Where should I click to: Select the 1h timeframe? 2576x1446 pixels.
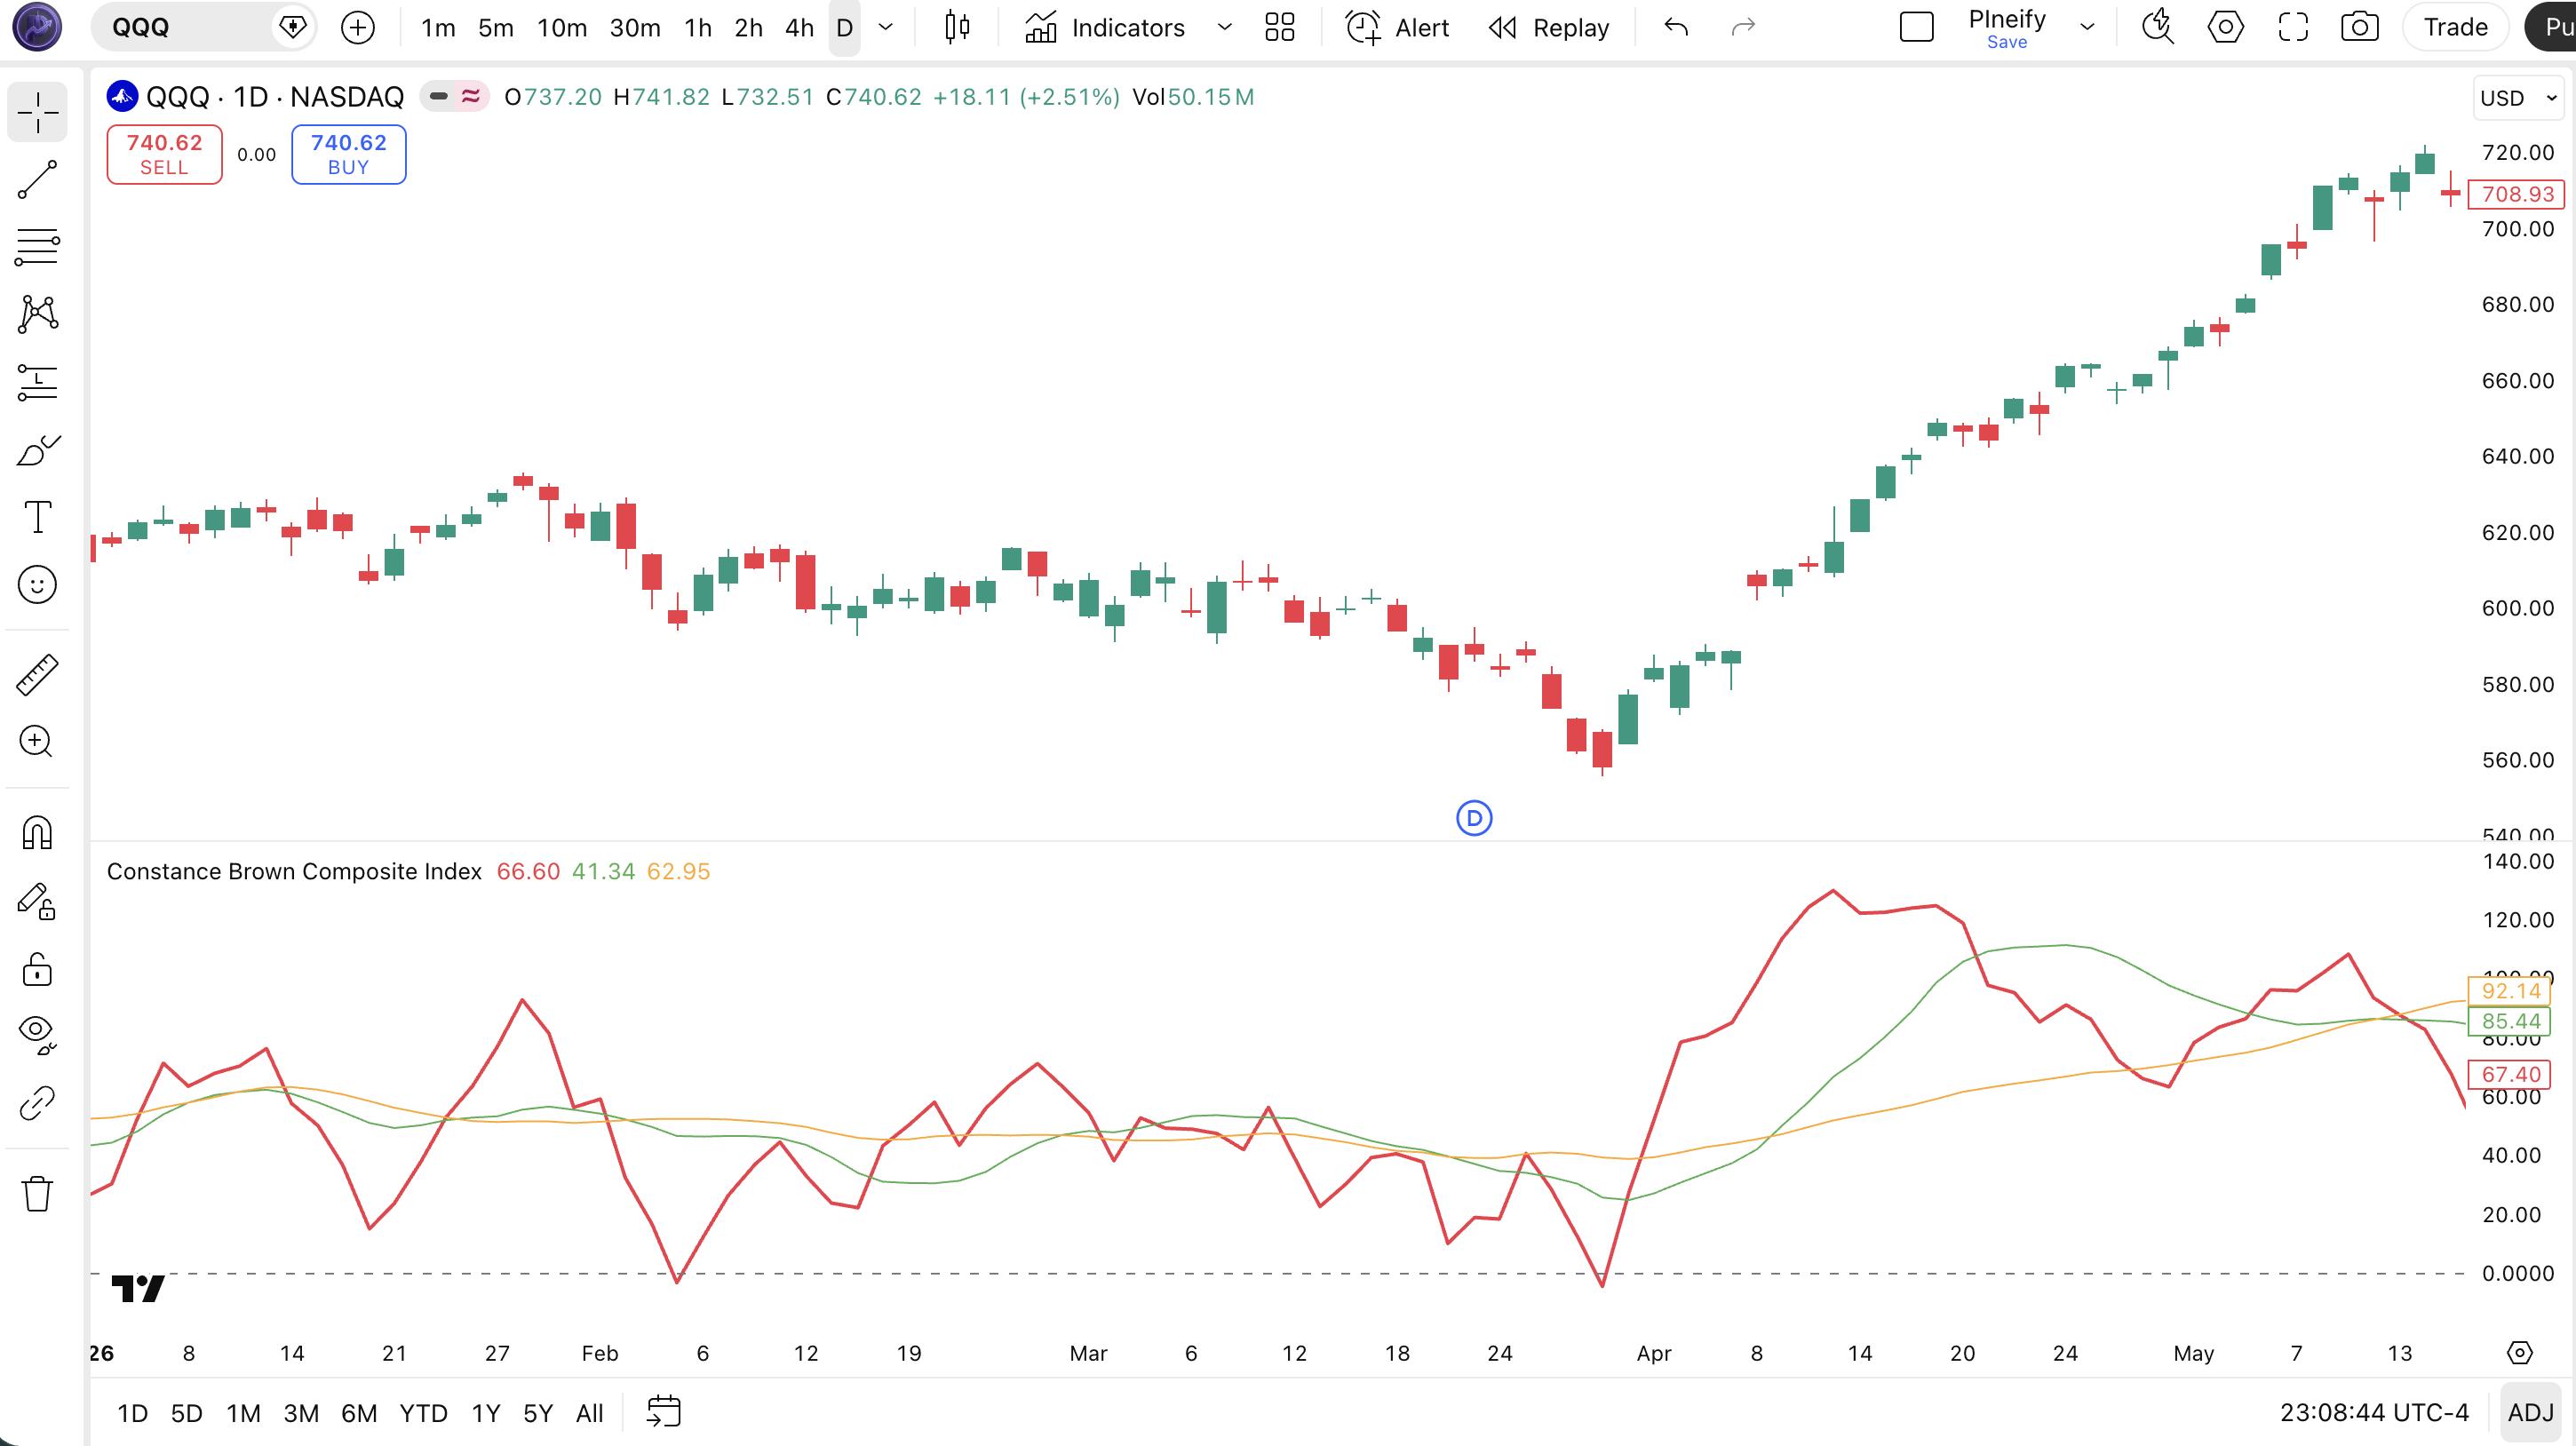click(698, 27)
